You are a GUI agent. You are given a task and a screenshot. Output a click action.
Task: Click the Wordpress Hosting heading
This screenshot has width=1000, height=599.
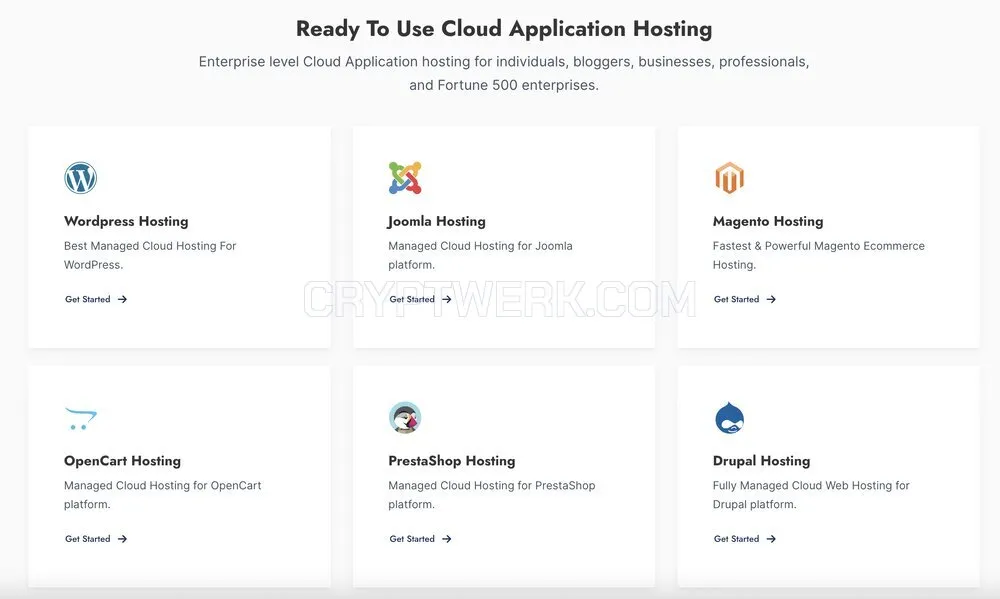click(126, 221)
